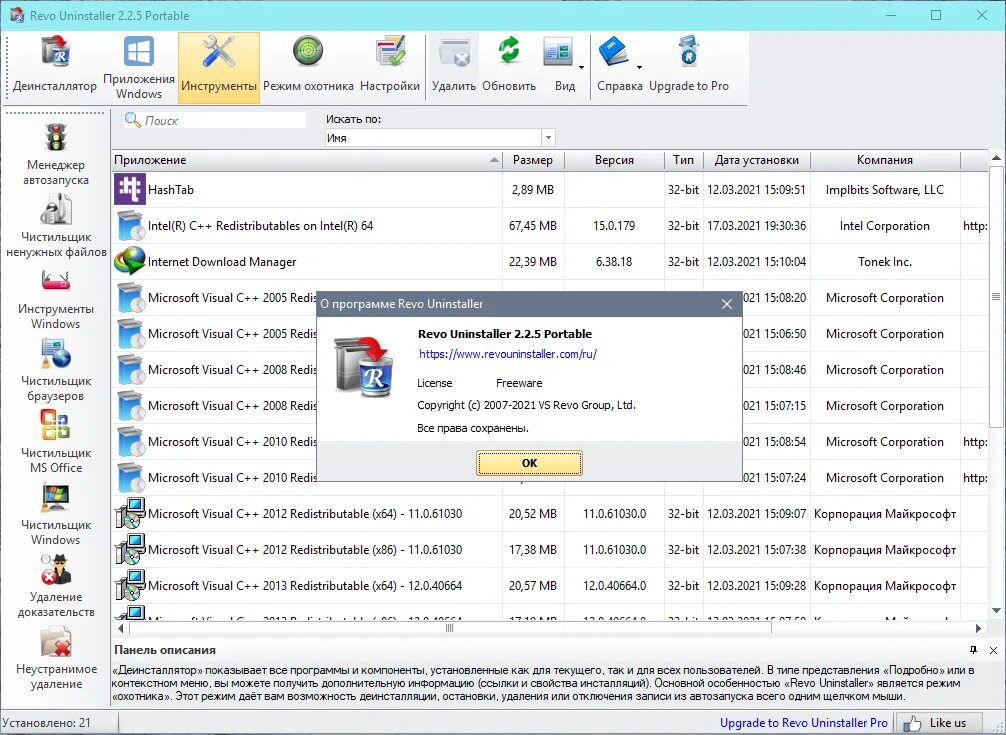The height and width of the screenshot is (735, 1006).
Task: Select HashTab application icon
Action: pos(130,189)
